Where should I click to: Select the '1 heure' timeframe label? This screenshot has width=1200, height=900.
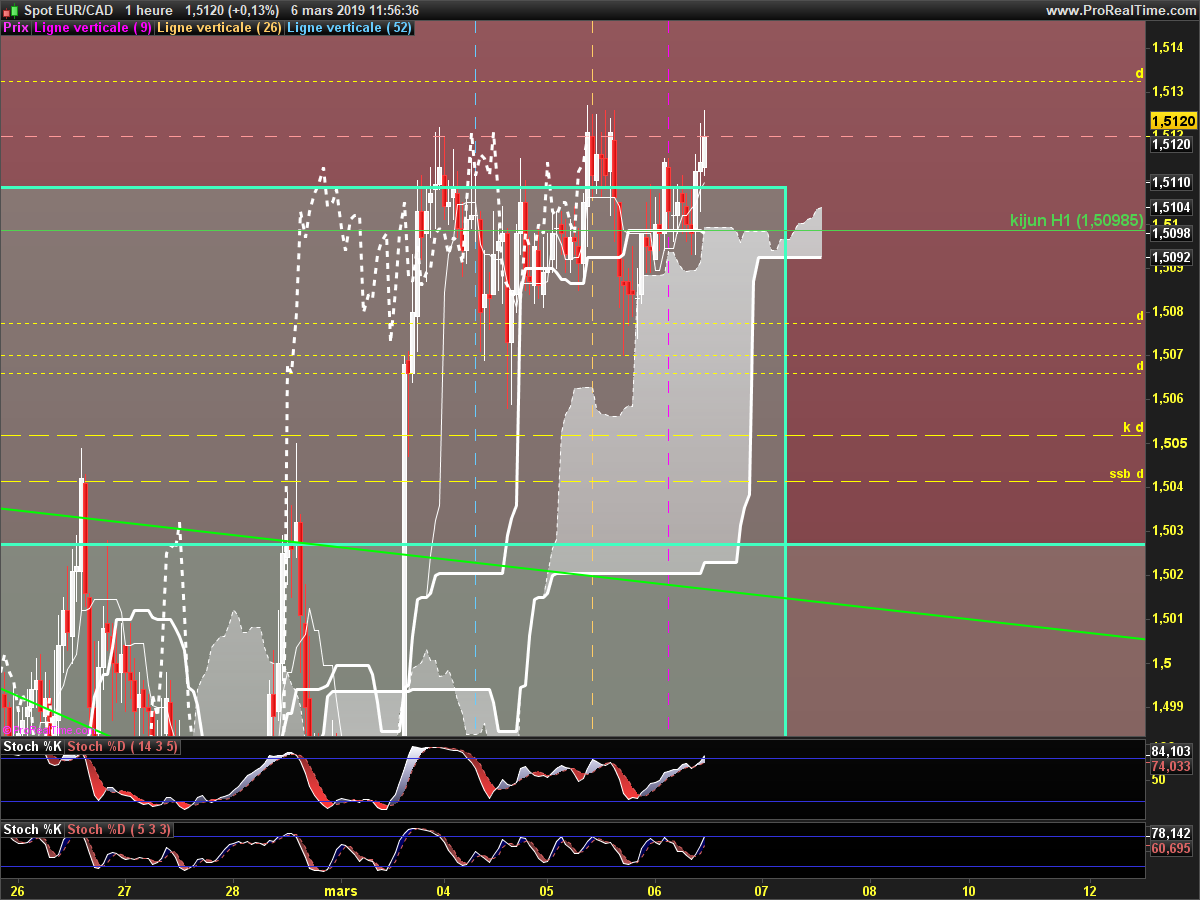148,10
